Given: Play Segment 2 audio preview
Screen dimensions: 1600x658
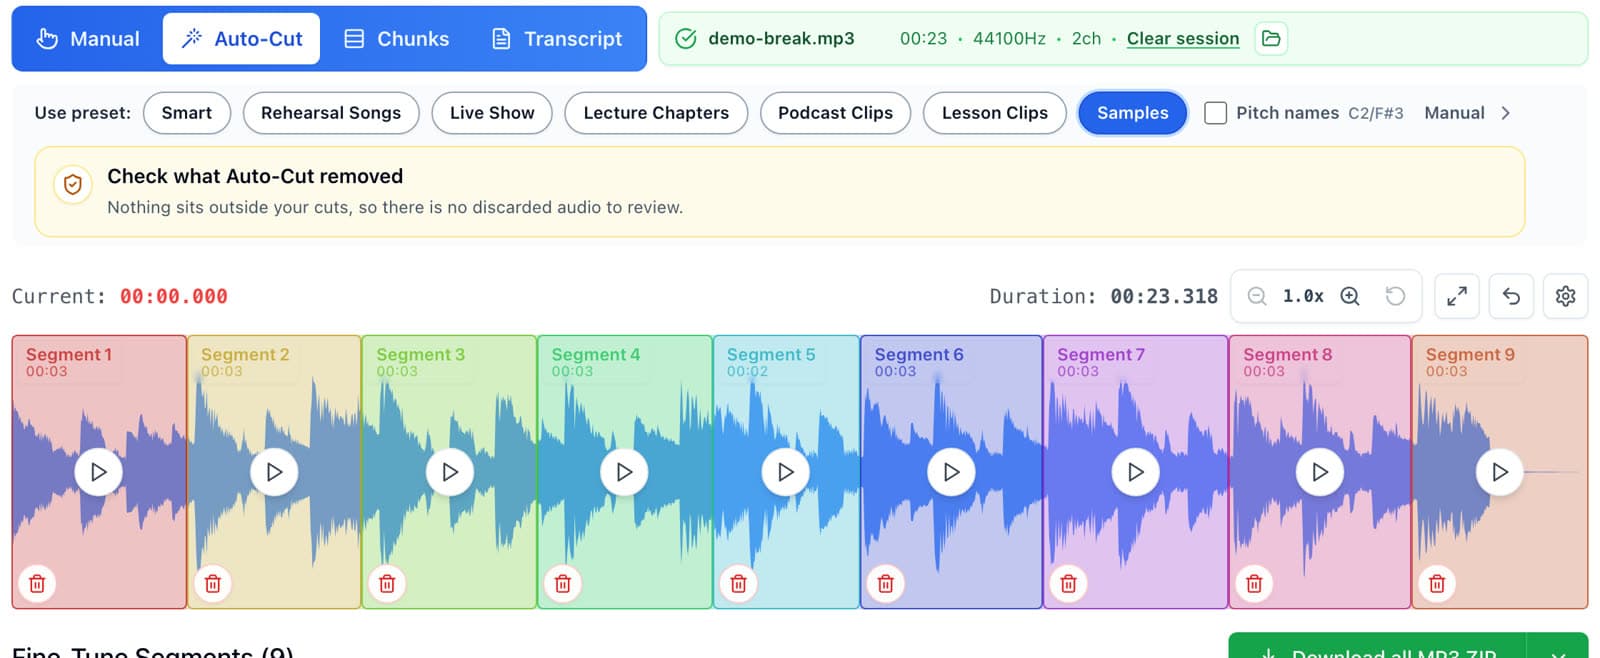Looking at the screenshot, I should tap(274, 472).
